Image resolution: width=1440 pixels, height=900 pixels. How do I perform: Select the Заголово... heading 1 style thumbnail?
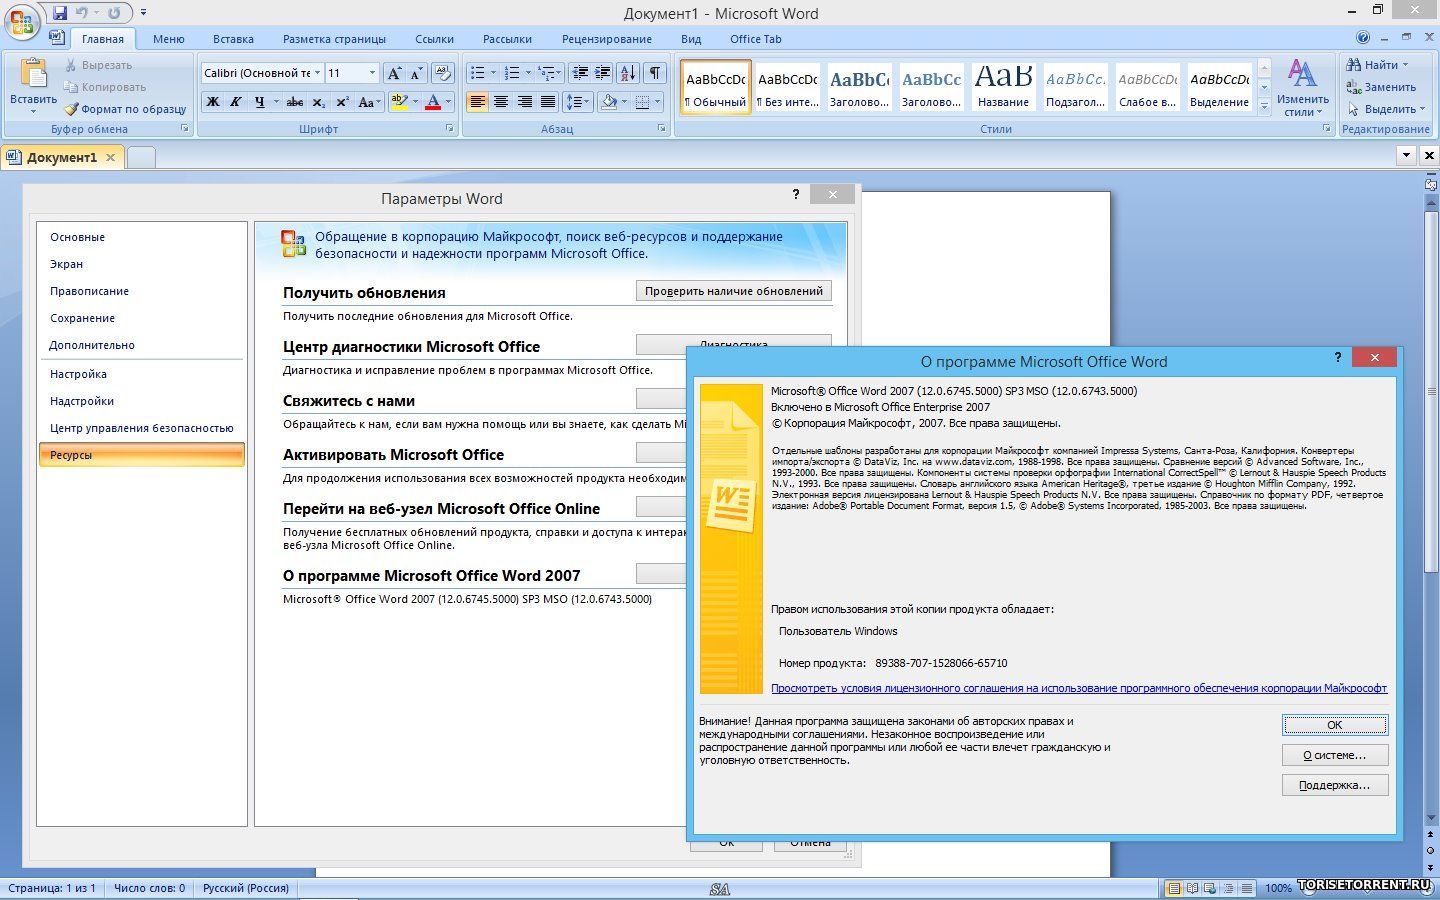coord(859,87)
